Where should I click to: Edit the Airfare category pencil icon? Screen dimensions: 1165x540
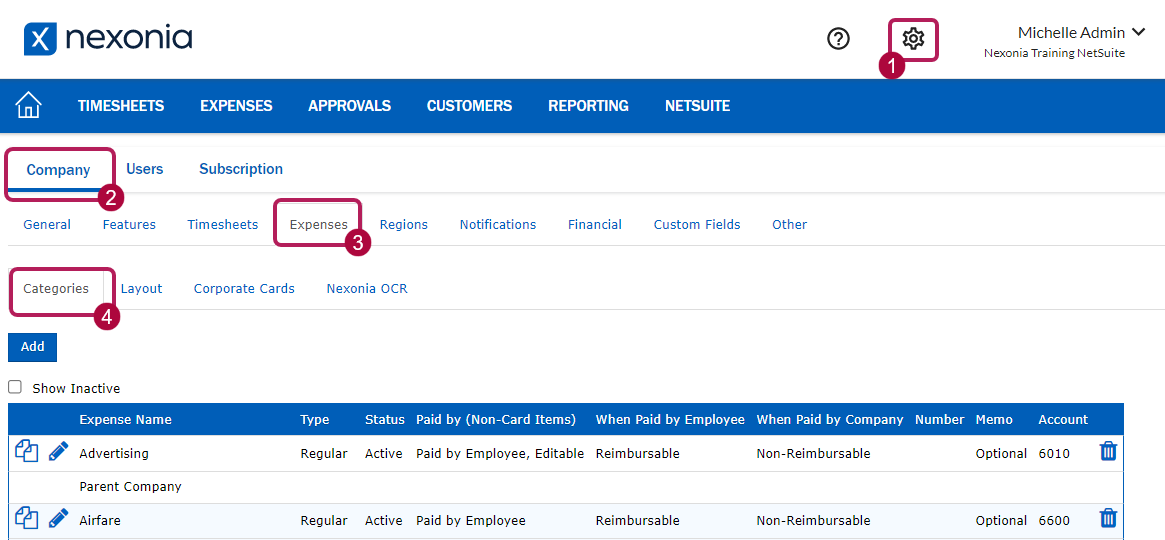pos(59,519)
